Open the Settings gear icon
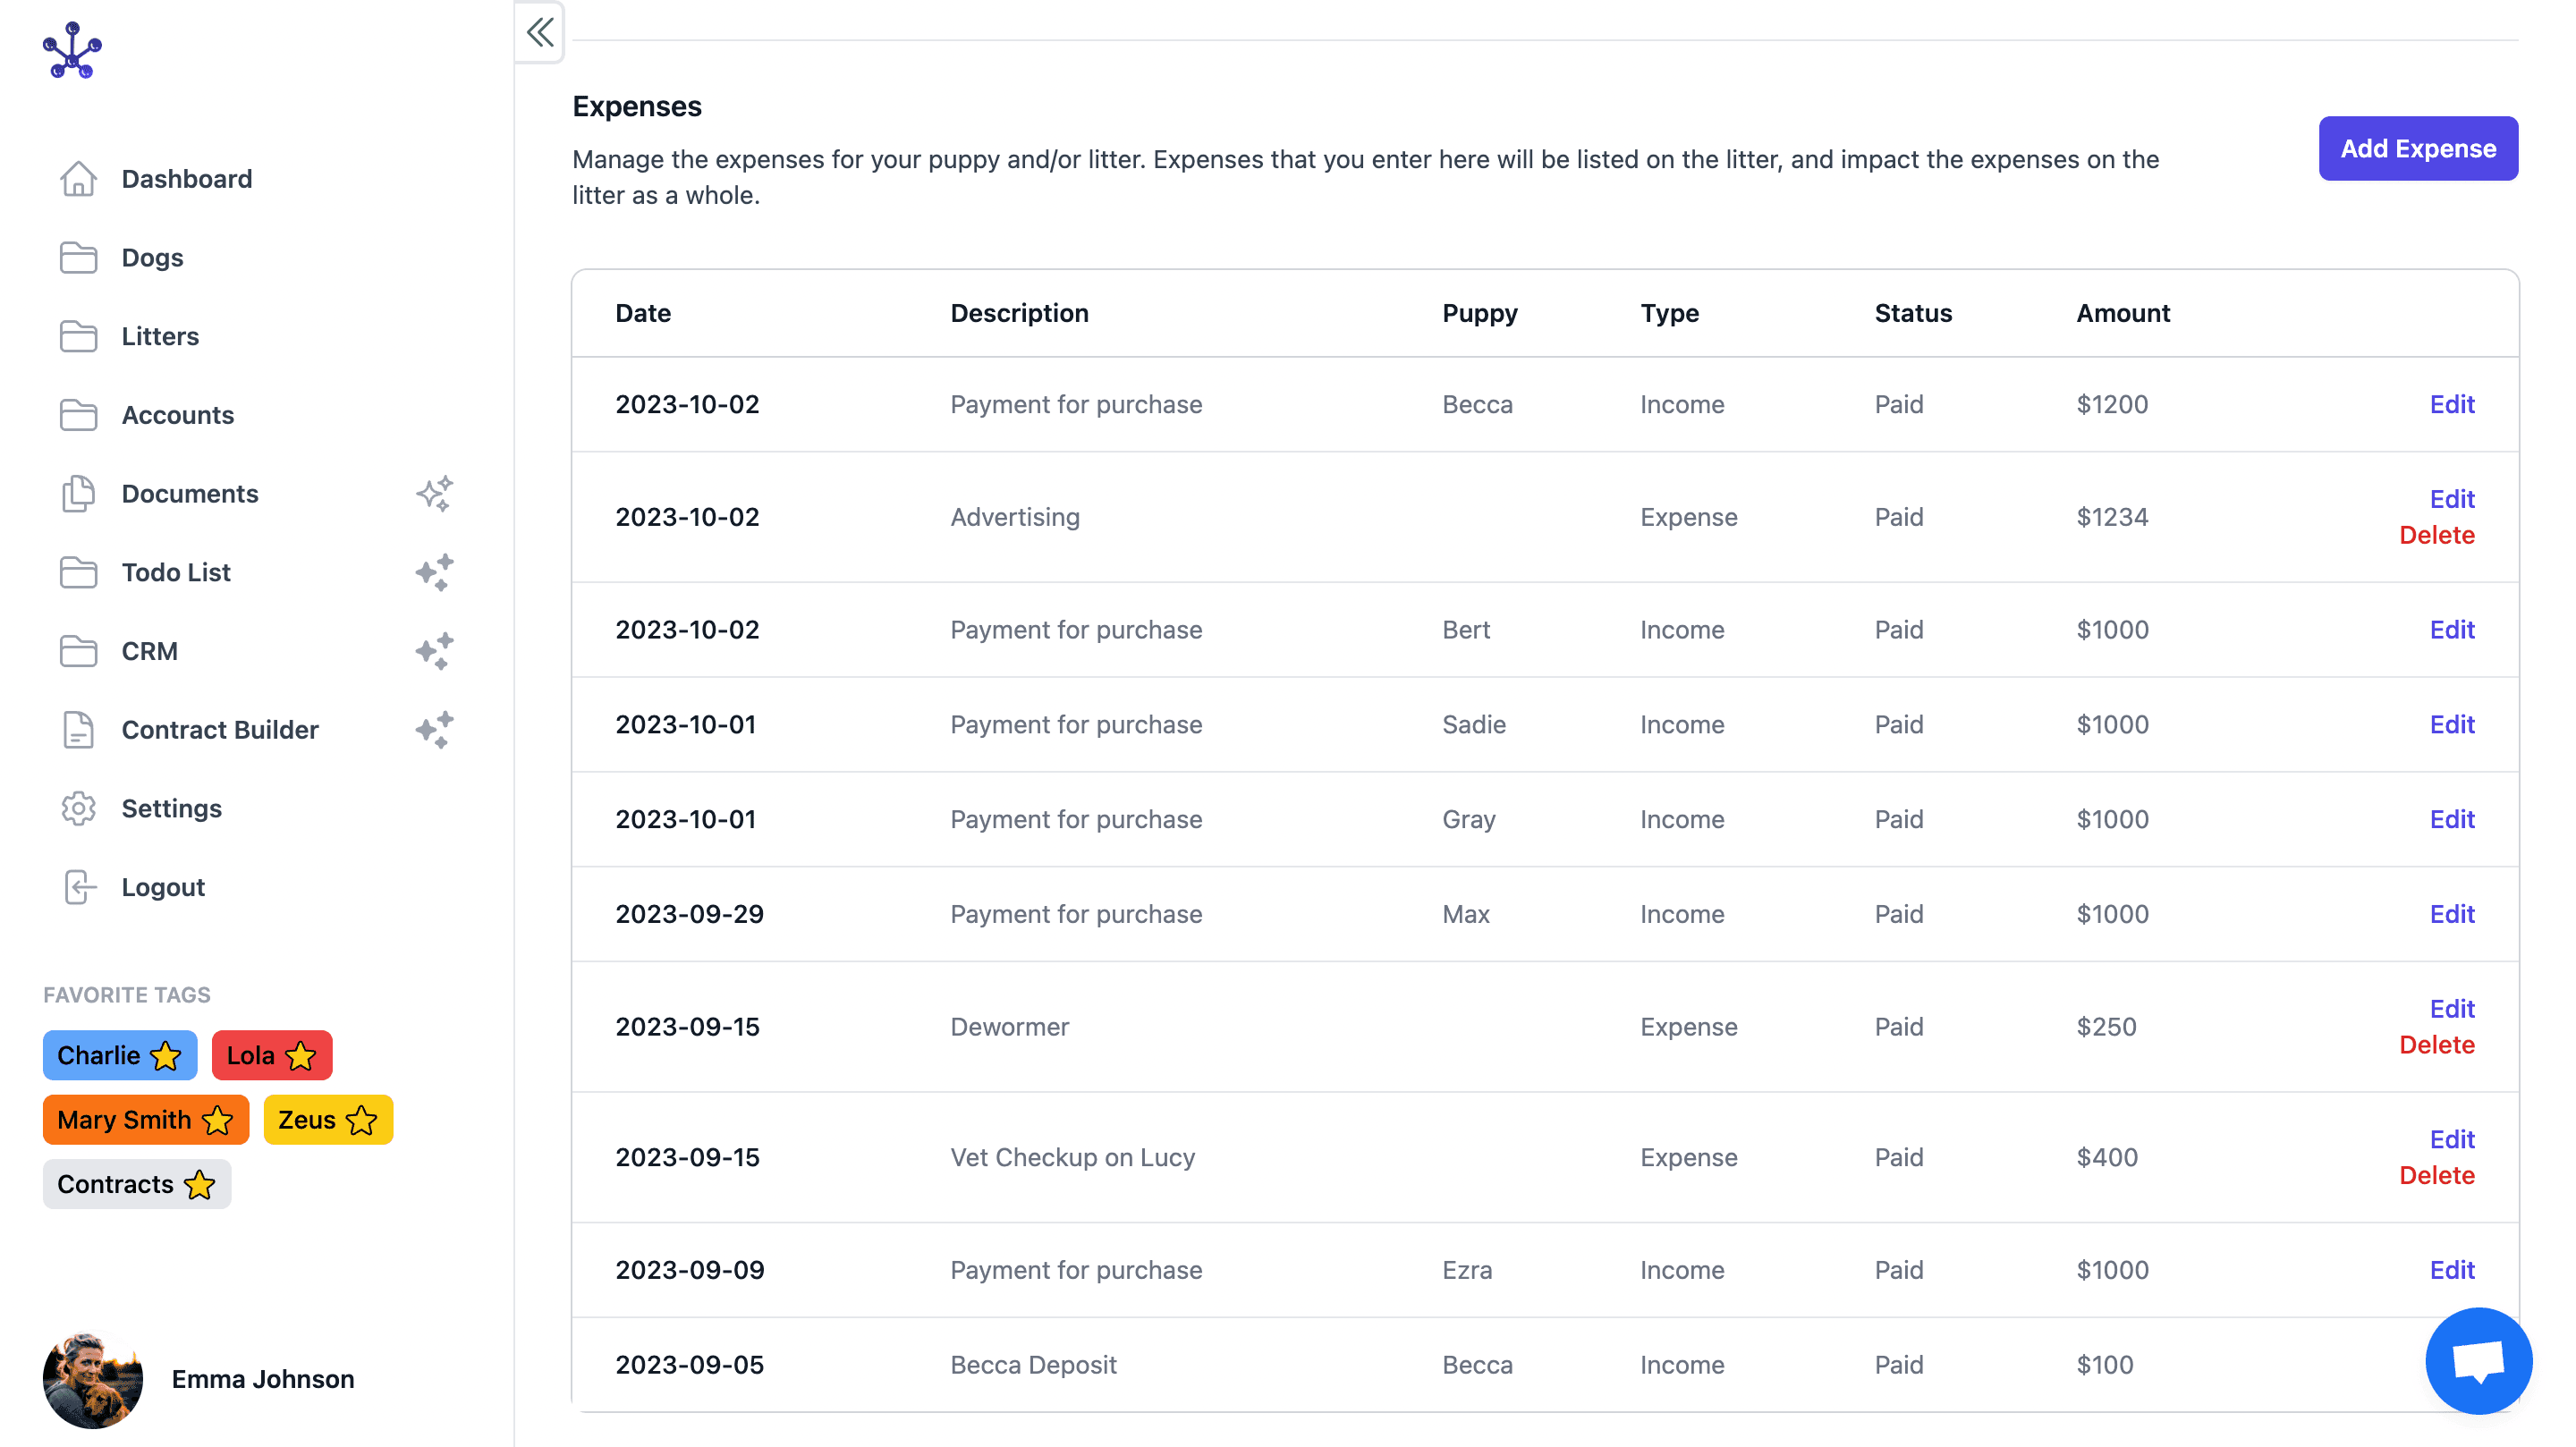Viewport: 2576px width, 1447px height. coord(78,808)
